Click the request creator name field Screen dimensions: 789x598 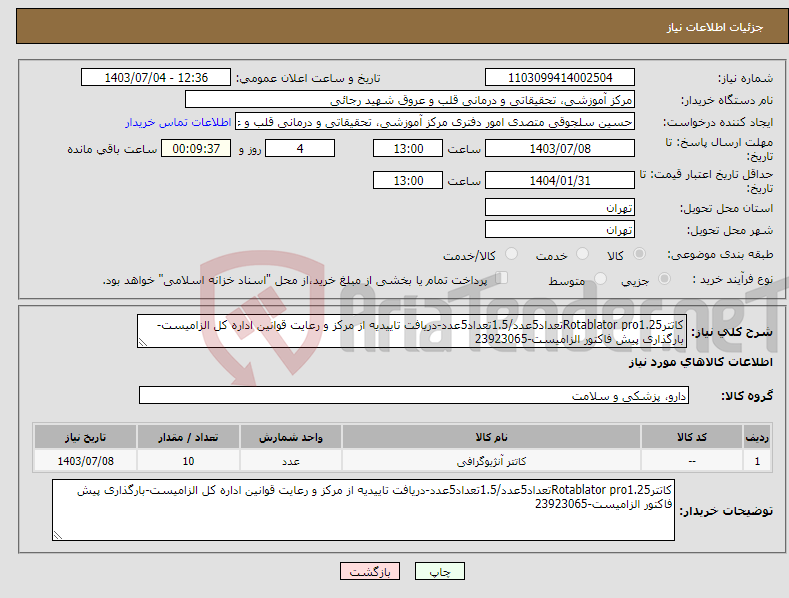point(435,121)
